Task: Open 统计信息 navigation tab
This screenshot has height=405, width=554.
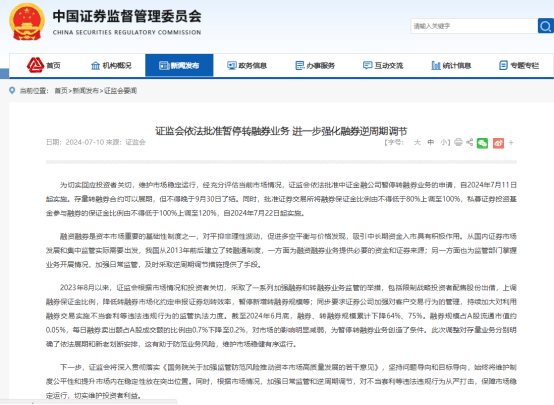Action: (x=451, y=65)
